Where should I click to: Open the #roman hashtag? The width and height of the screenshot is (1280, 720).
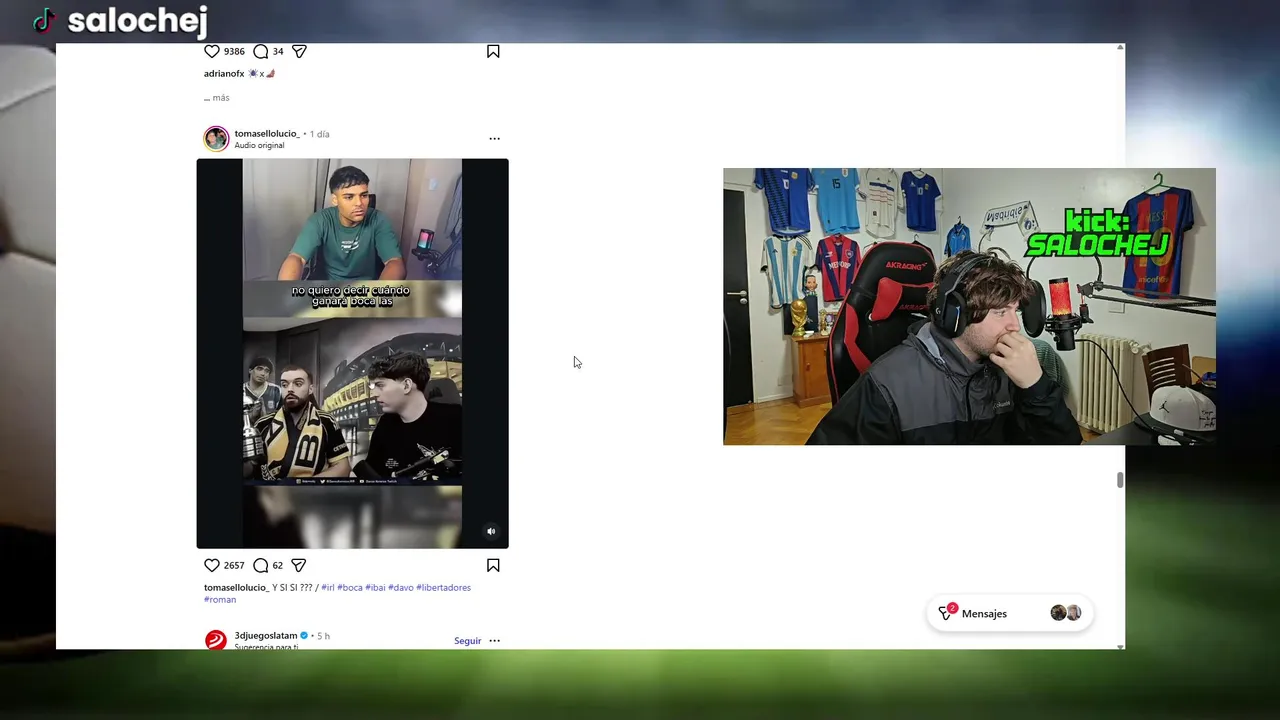coord(220,600)
